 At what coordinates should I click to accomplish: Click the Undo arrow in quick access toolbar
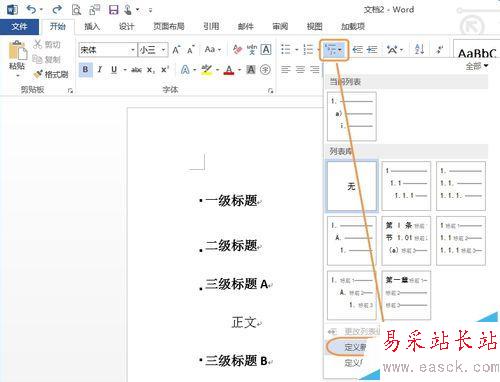pyautogui.click(x=31, y=10)
